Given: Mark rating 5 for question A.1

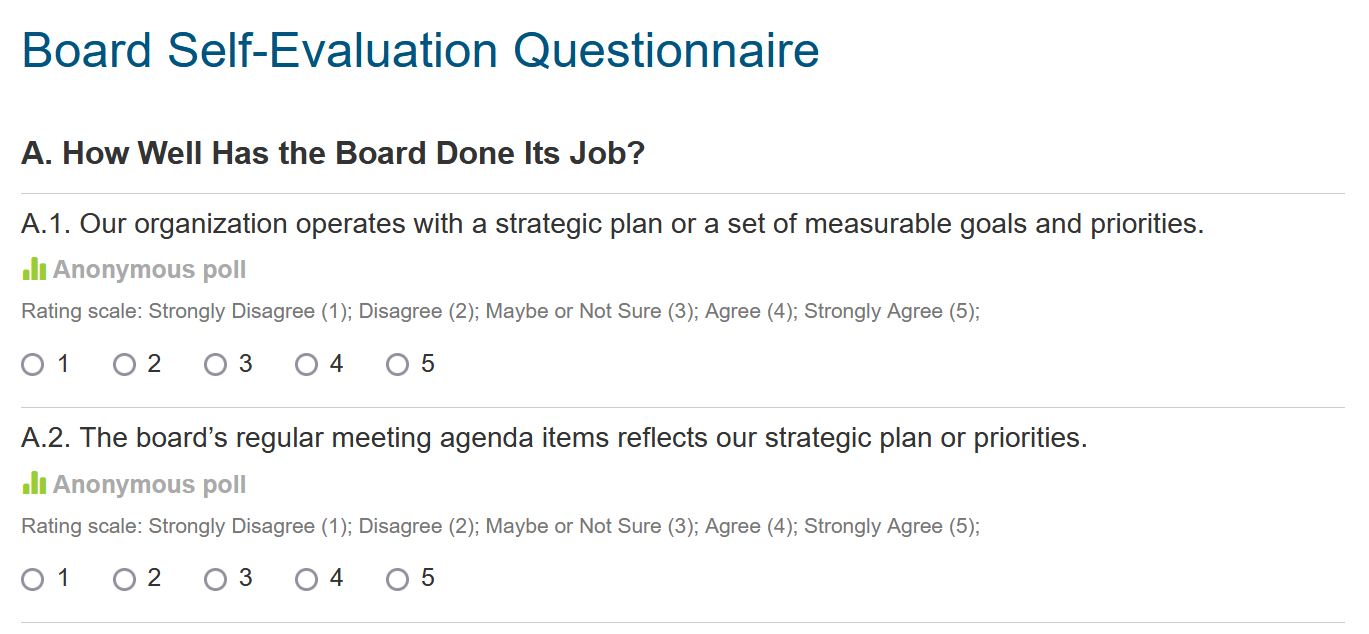Looking at the screenshot, I should [x=398, y=365].
